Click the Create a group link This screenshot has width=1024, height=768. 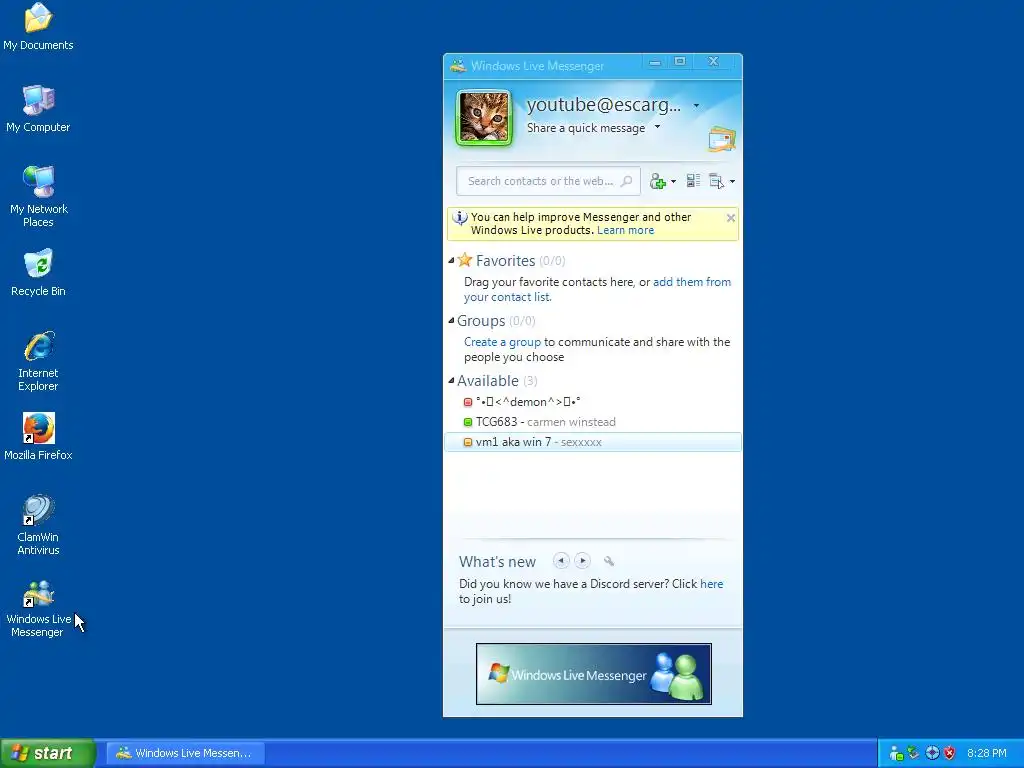click(x=502, y=342)
